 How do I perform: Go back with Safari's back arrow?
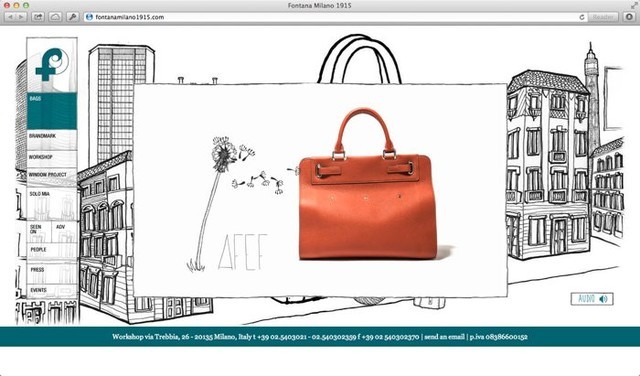coord(10,17)
